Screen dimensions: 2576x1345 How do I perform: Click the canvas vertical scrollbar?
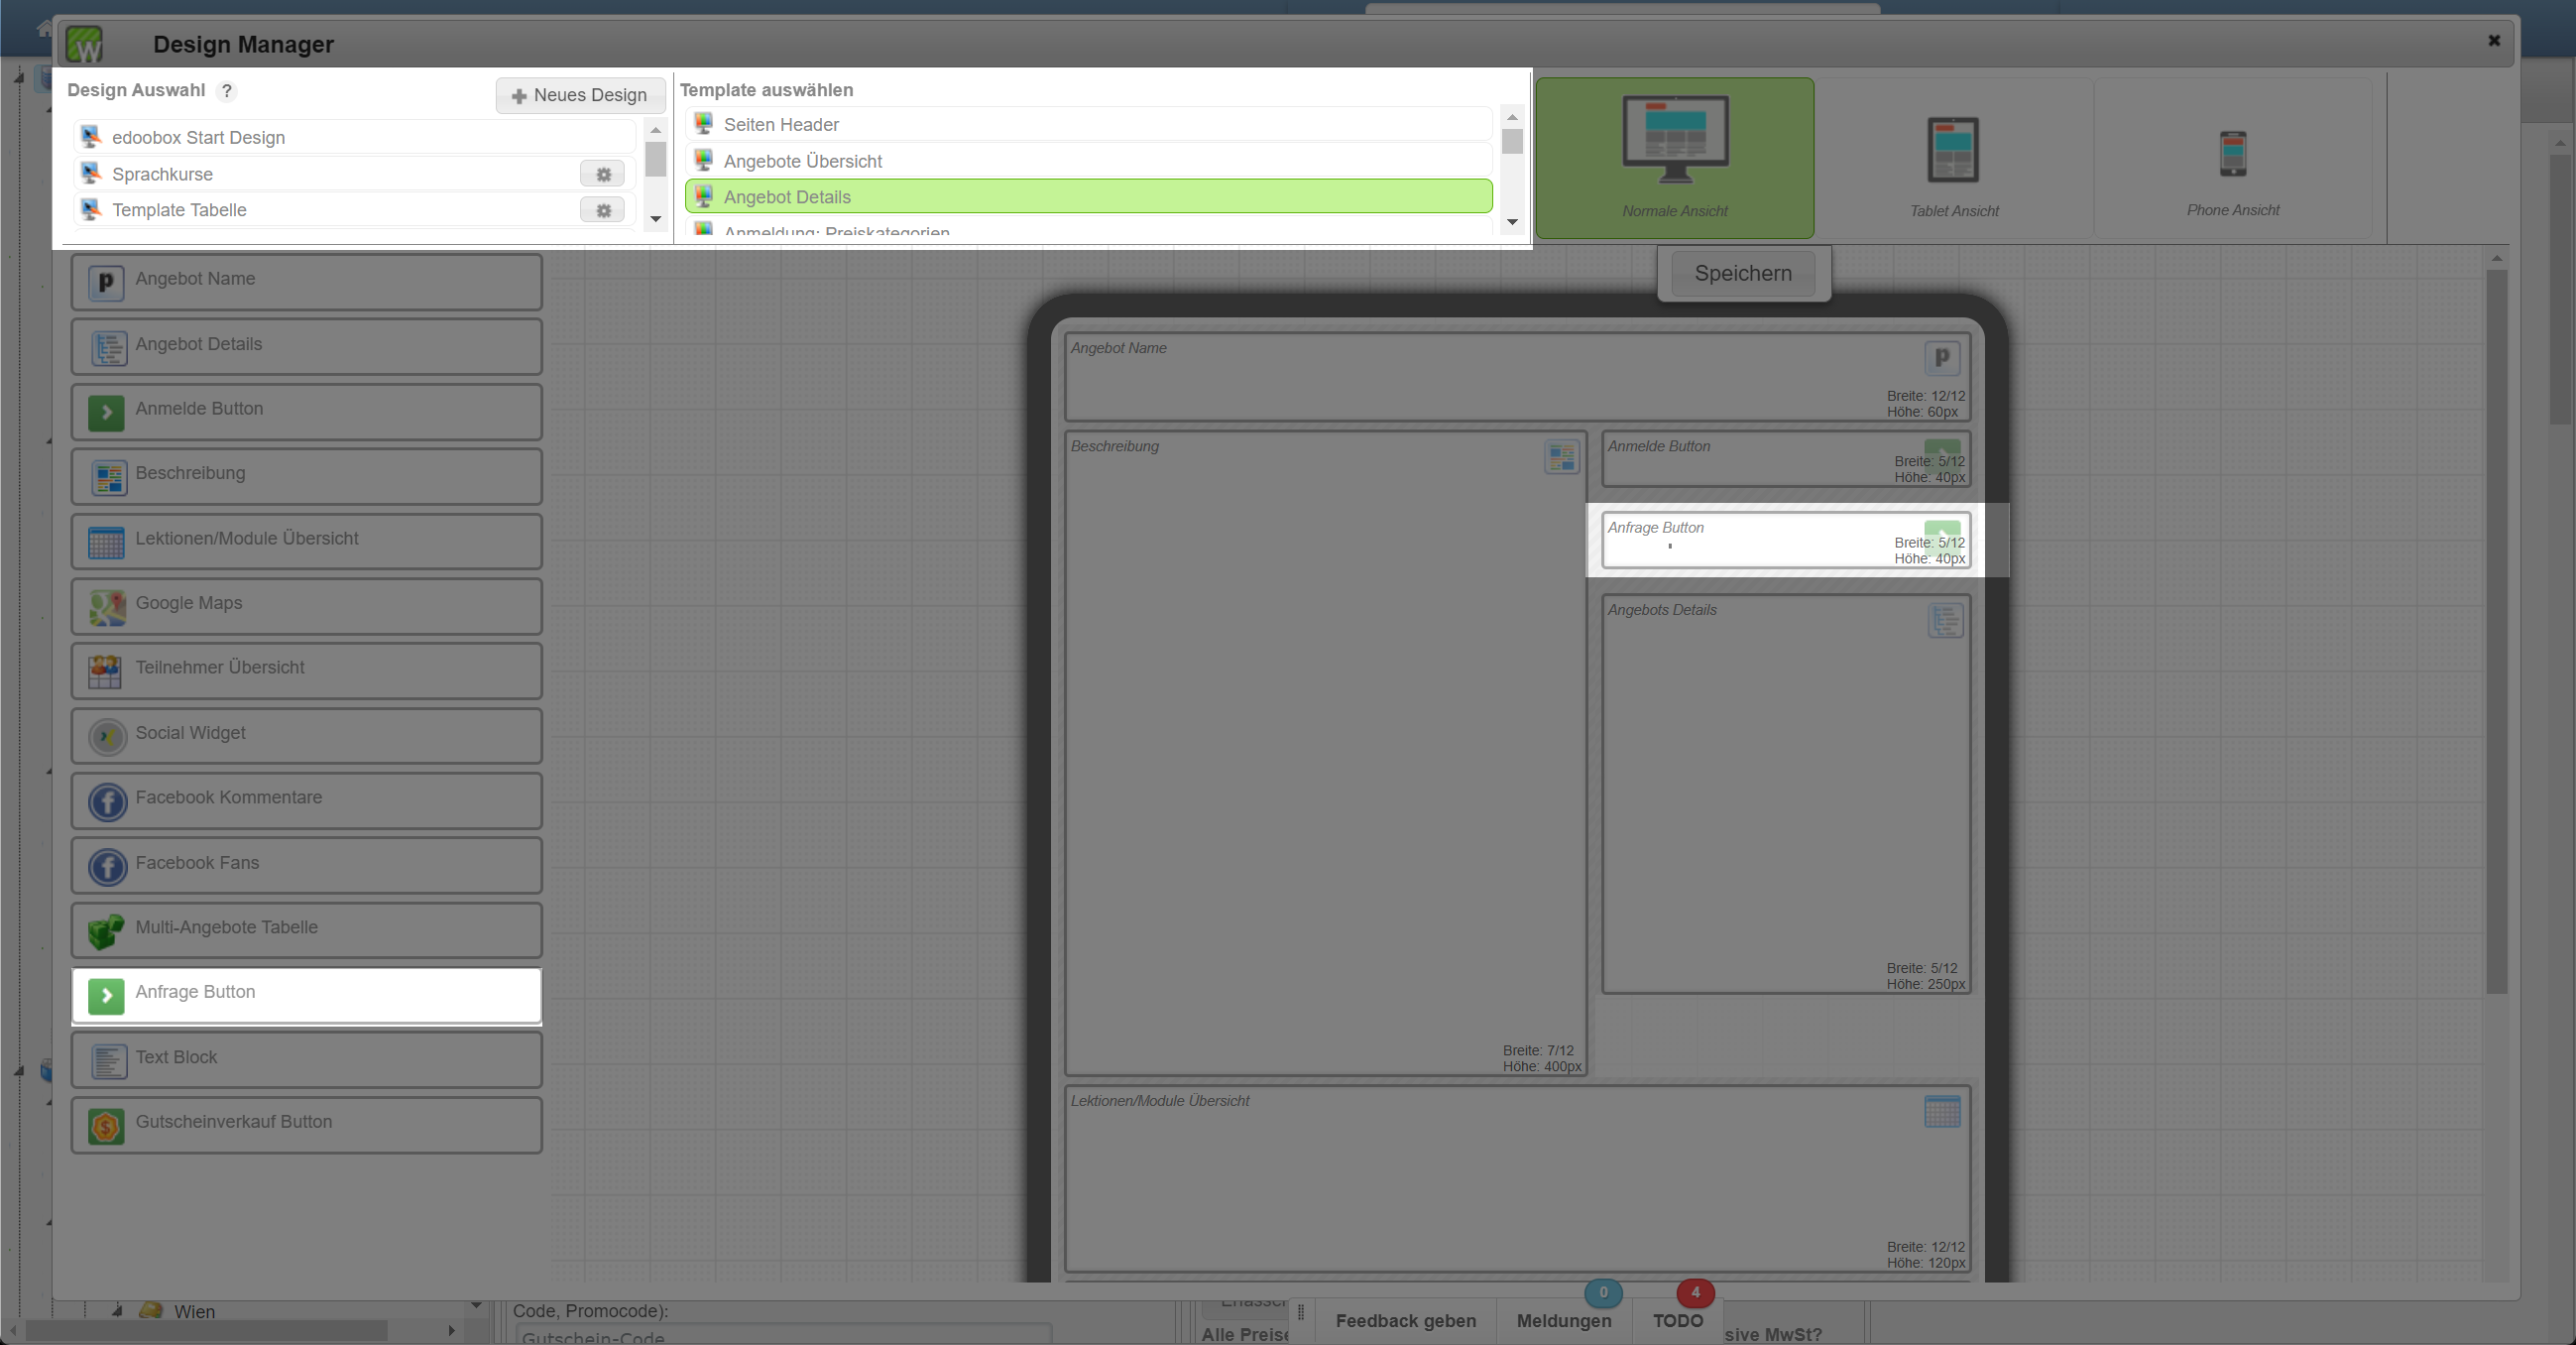[2496, 630]
